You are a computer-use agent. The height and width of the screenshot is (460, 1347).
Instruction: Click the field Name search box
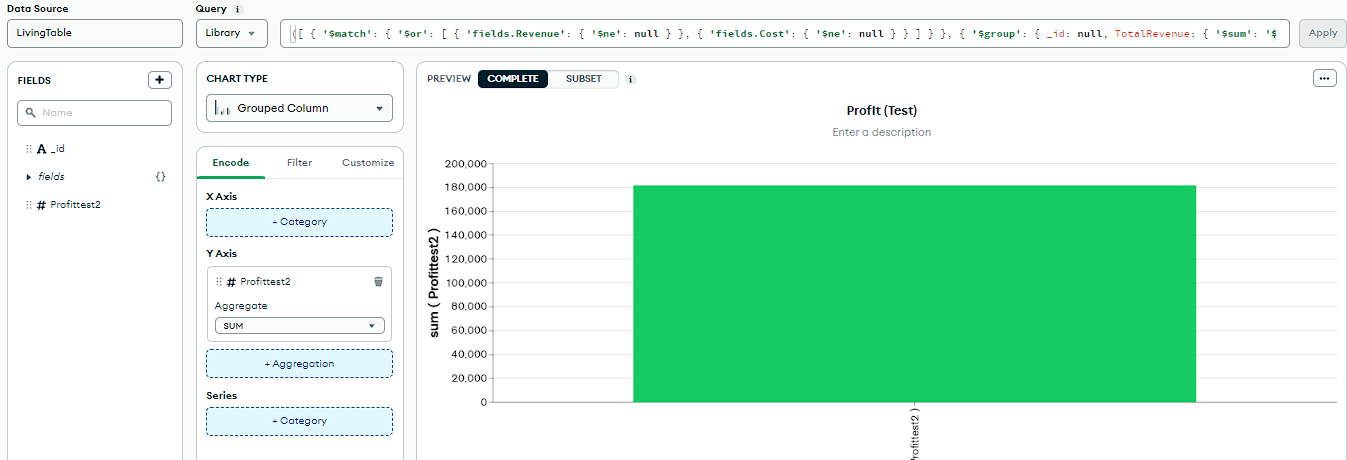click(x=95, y=113)
